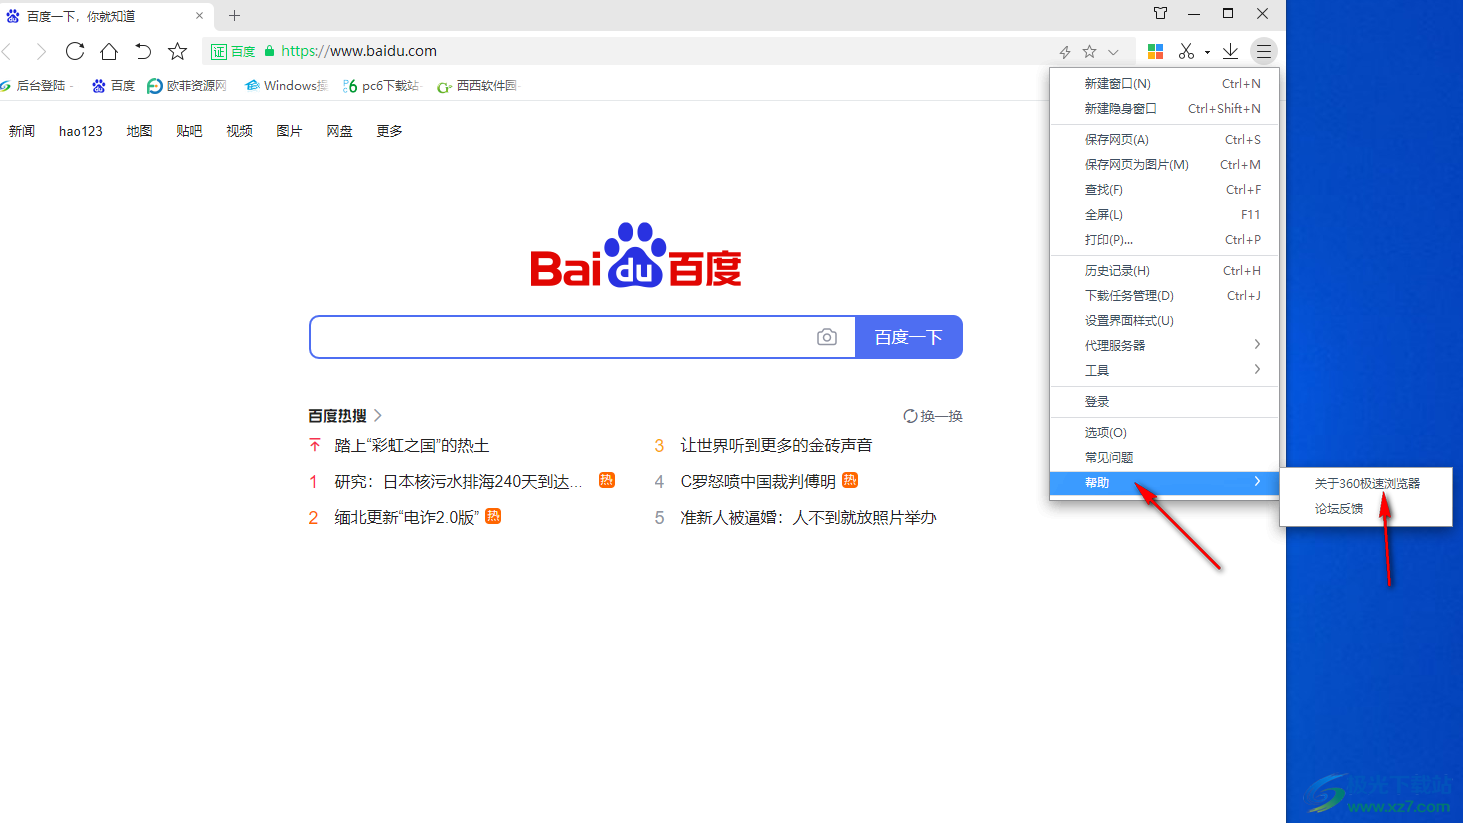Click the lightning speed mode icon

click(x=1065, y=52)
